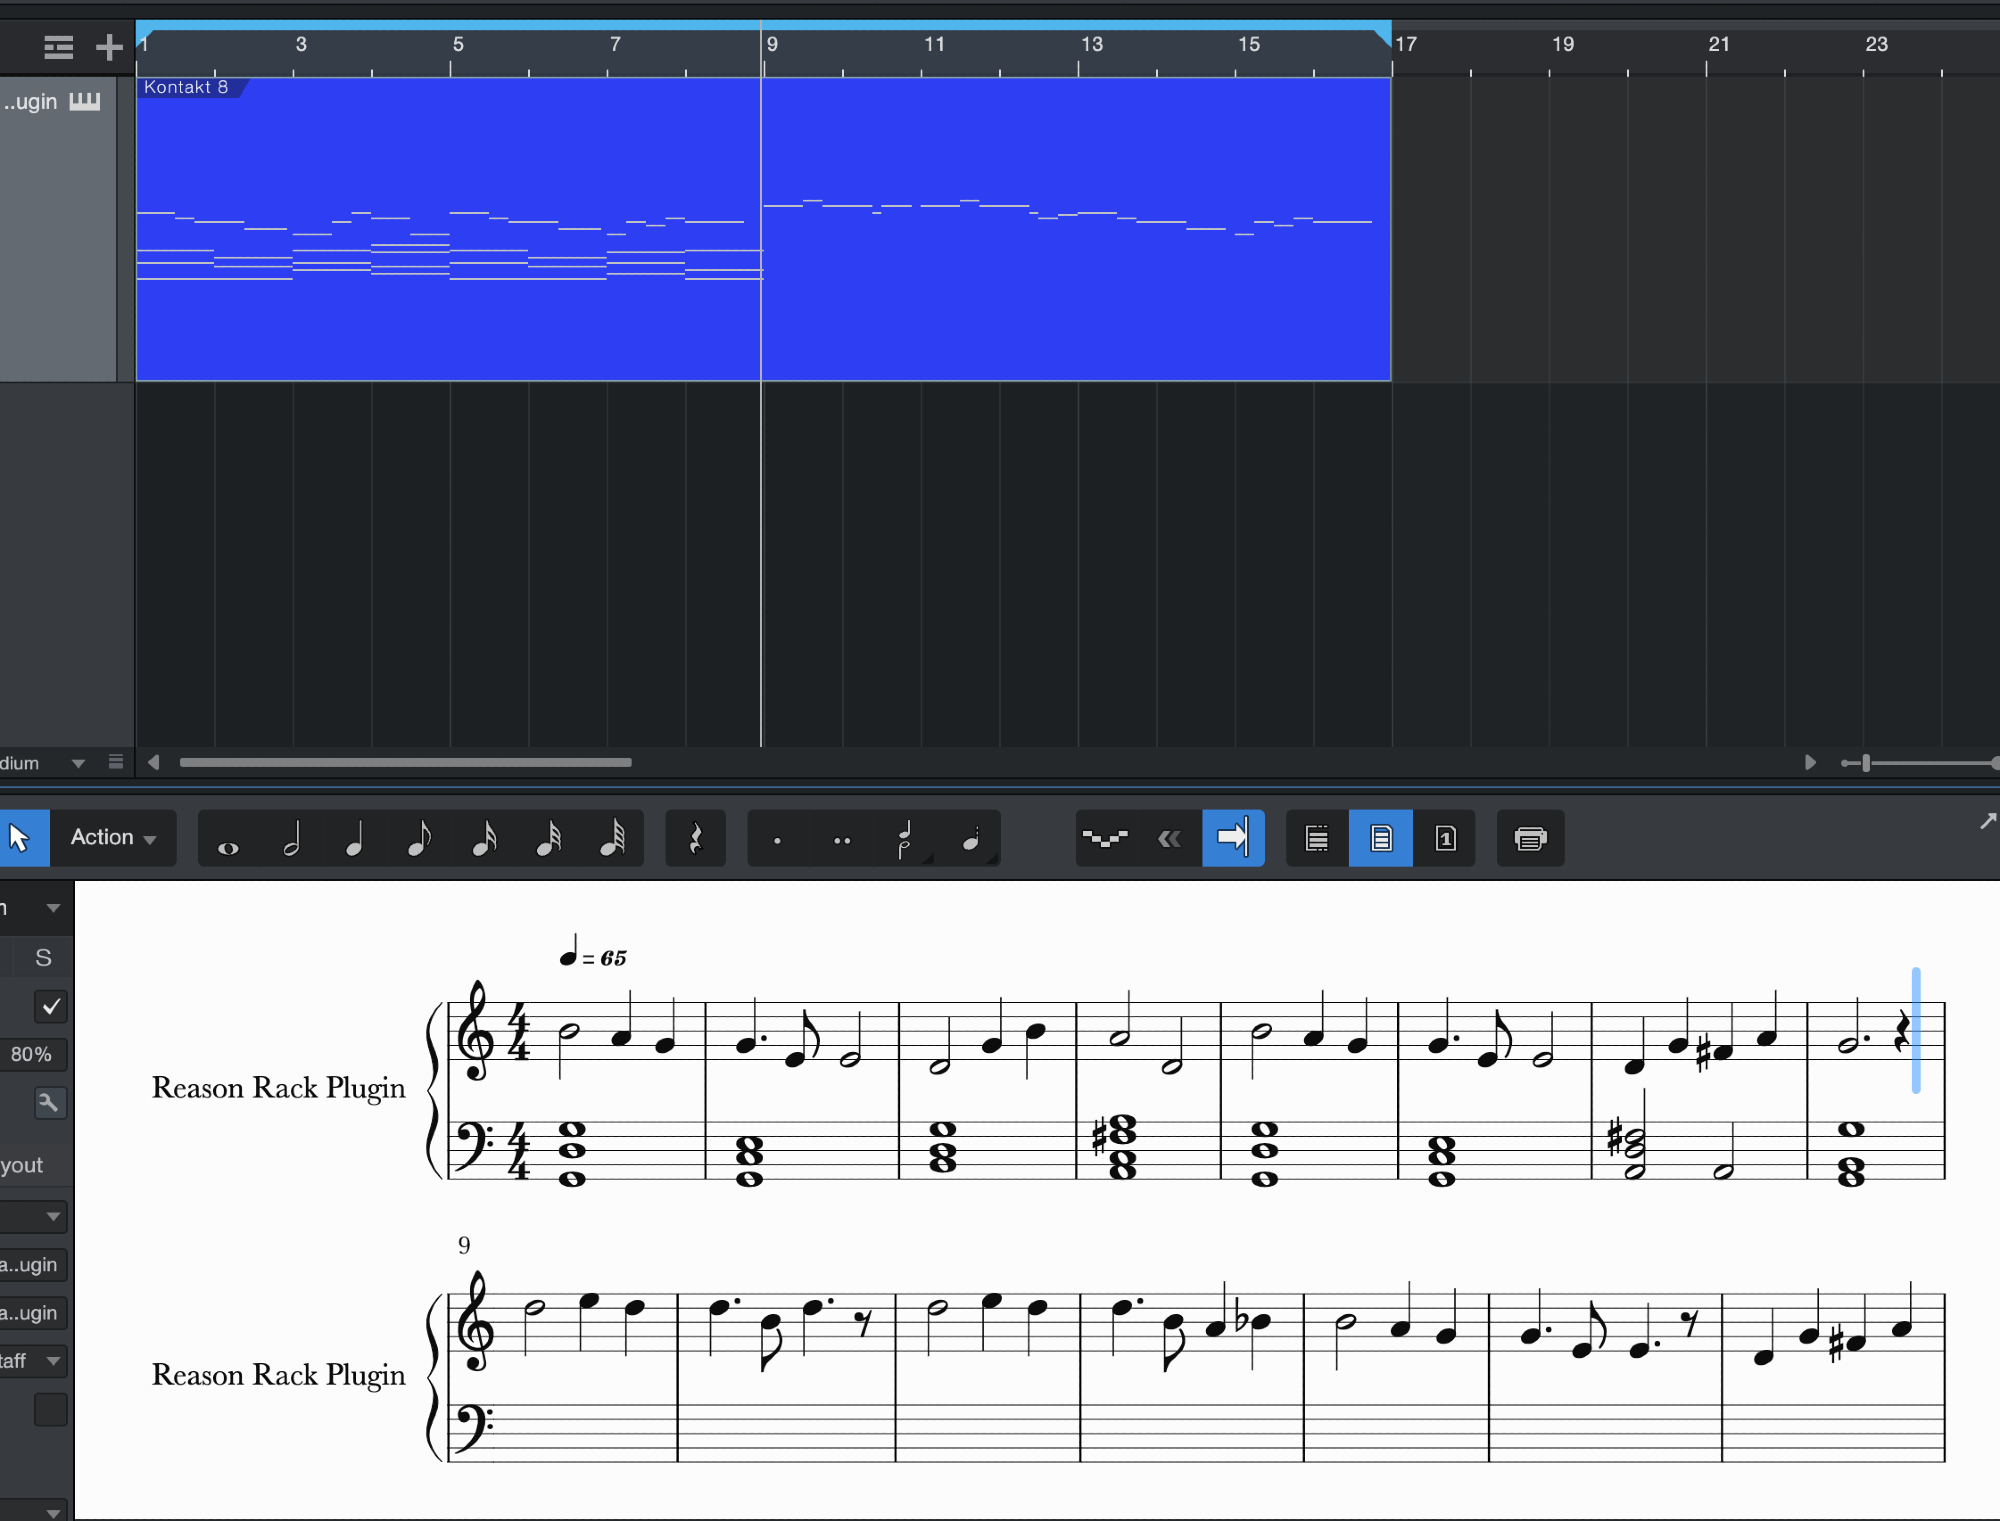This screenshot has height=1521, width=2000.
Task: Uncheck the checked box in side panel
Action: pyautogui.click(x=51, y=1006)
